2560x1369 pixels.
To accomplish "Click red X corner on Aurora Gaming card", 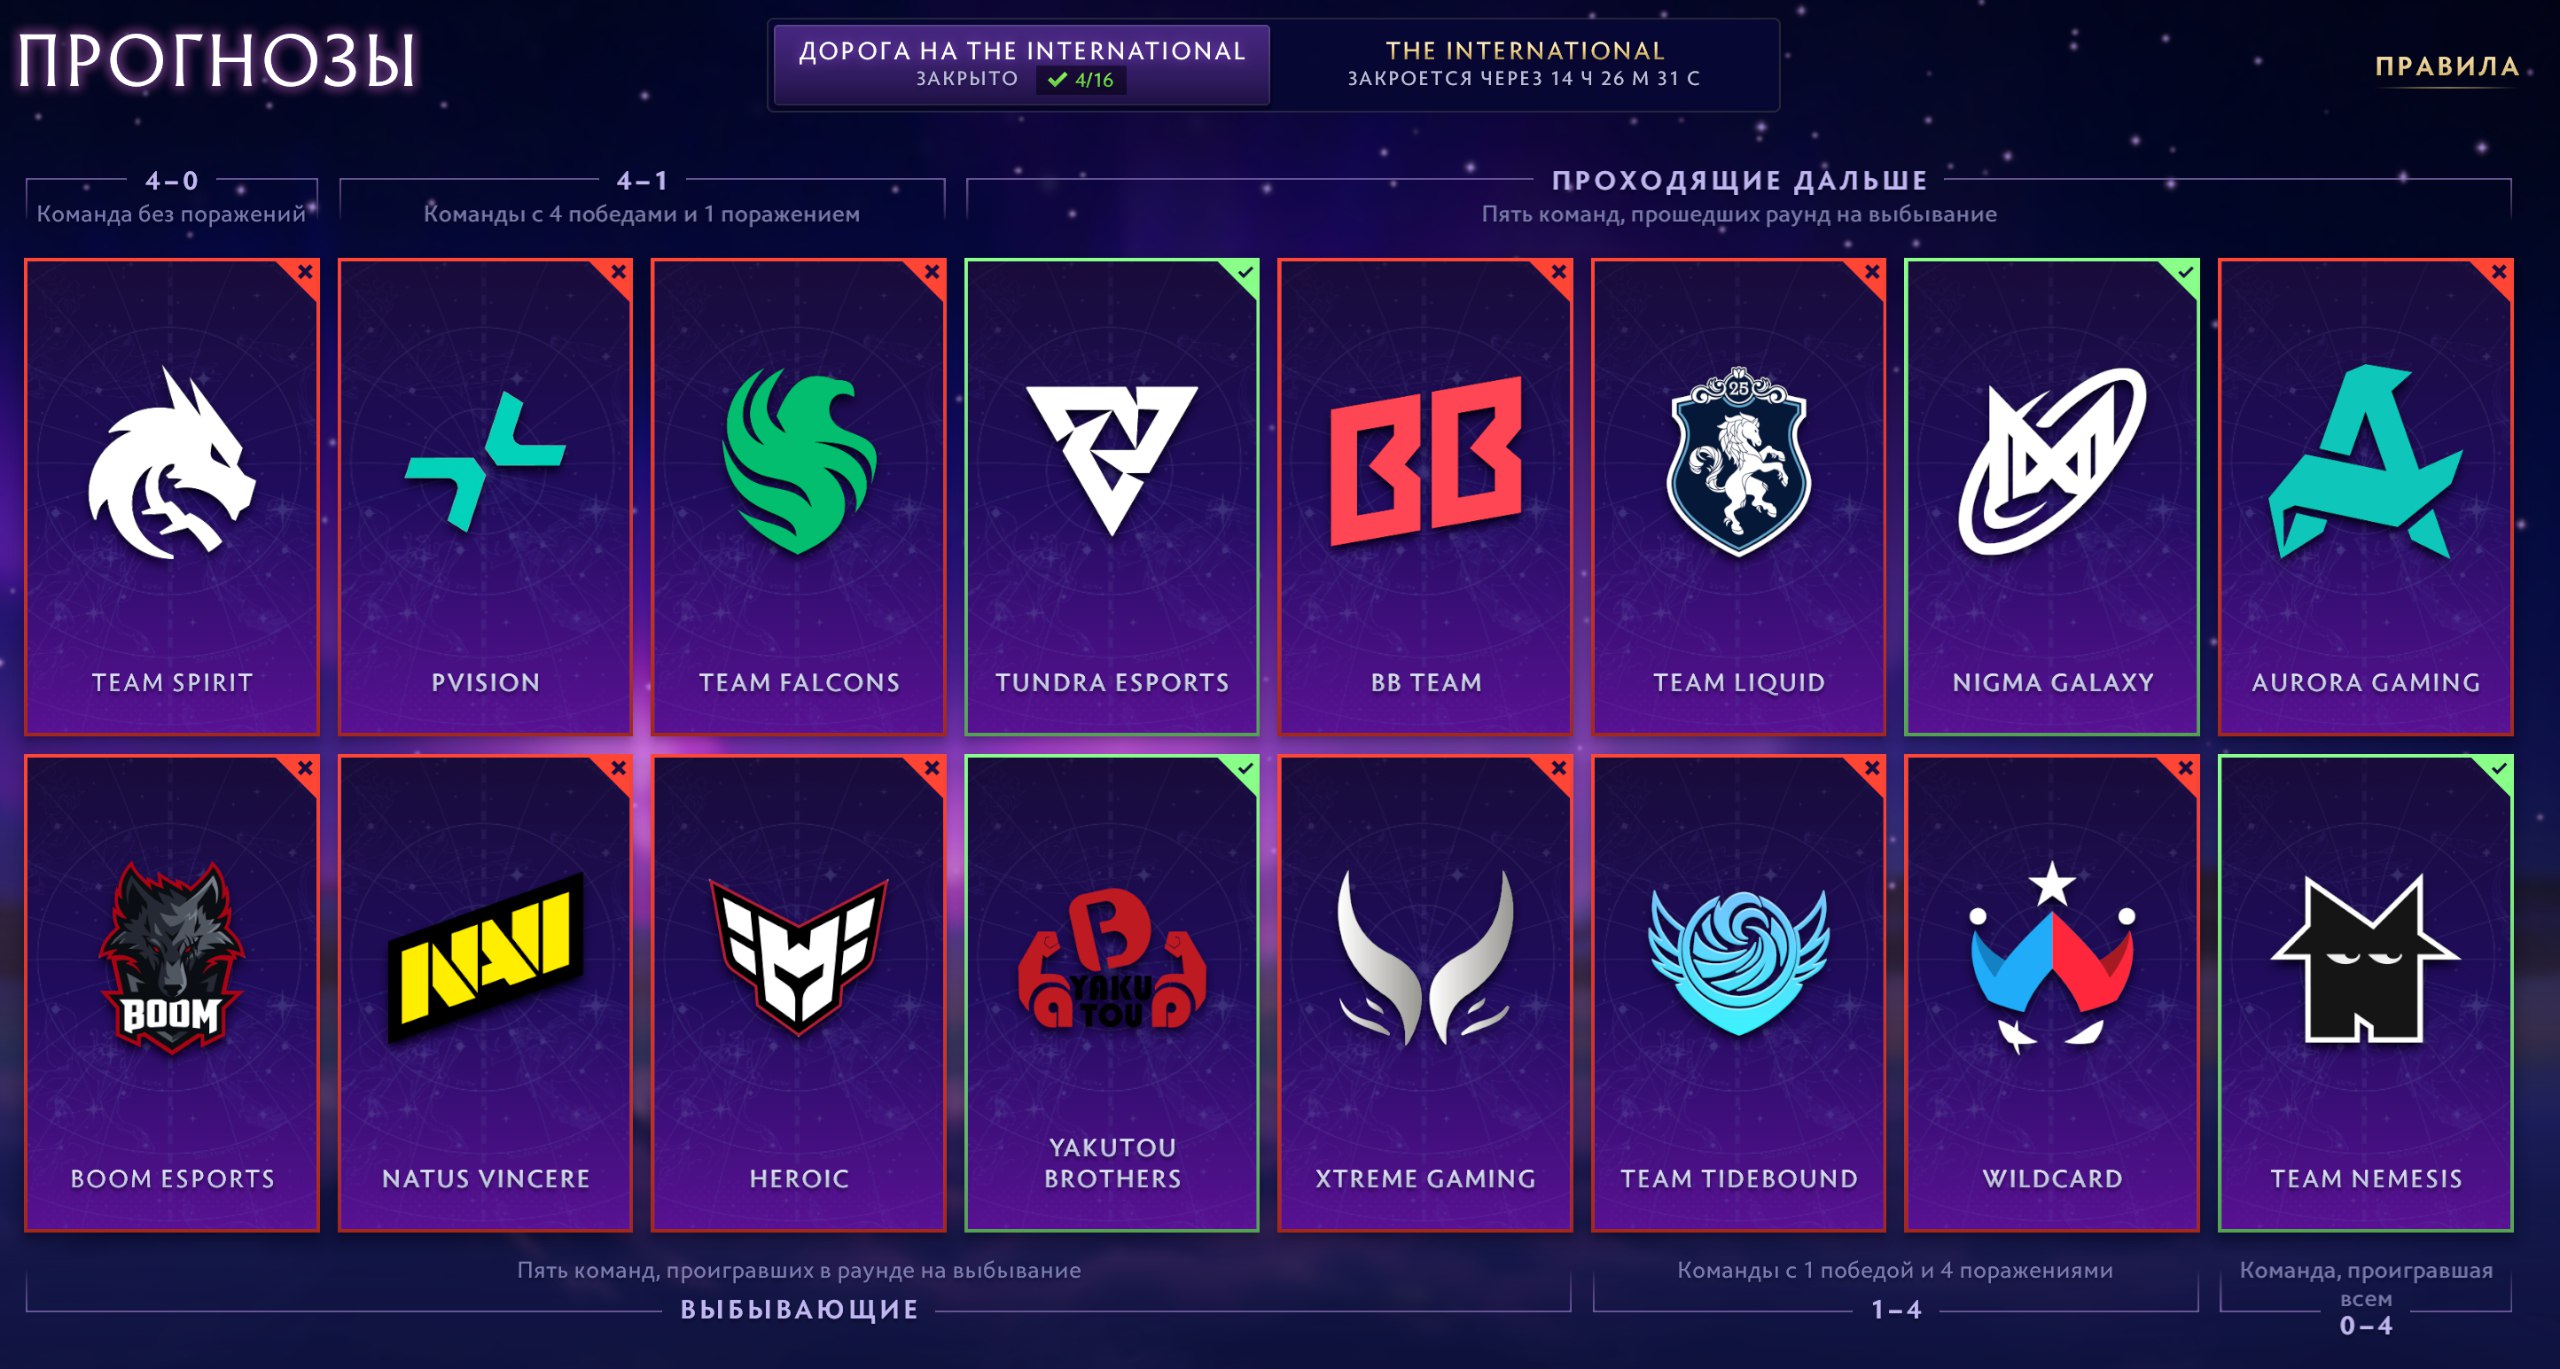I will pyautogui.click(x=2497, y=275).
